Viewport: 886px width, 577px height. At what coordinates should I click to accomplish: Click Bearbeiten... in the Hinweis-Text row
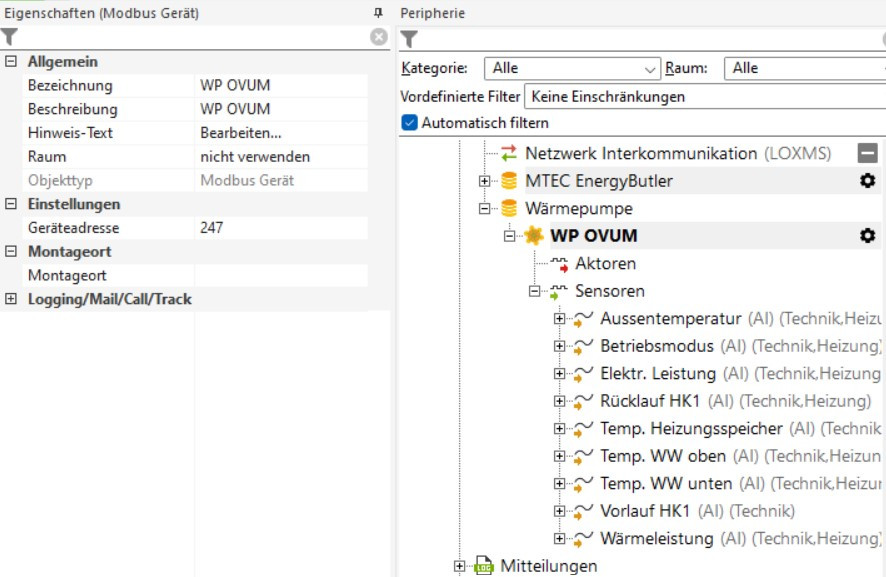[241, 133]
